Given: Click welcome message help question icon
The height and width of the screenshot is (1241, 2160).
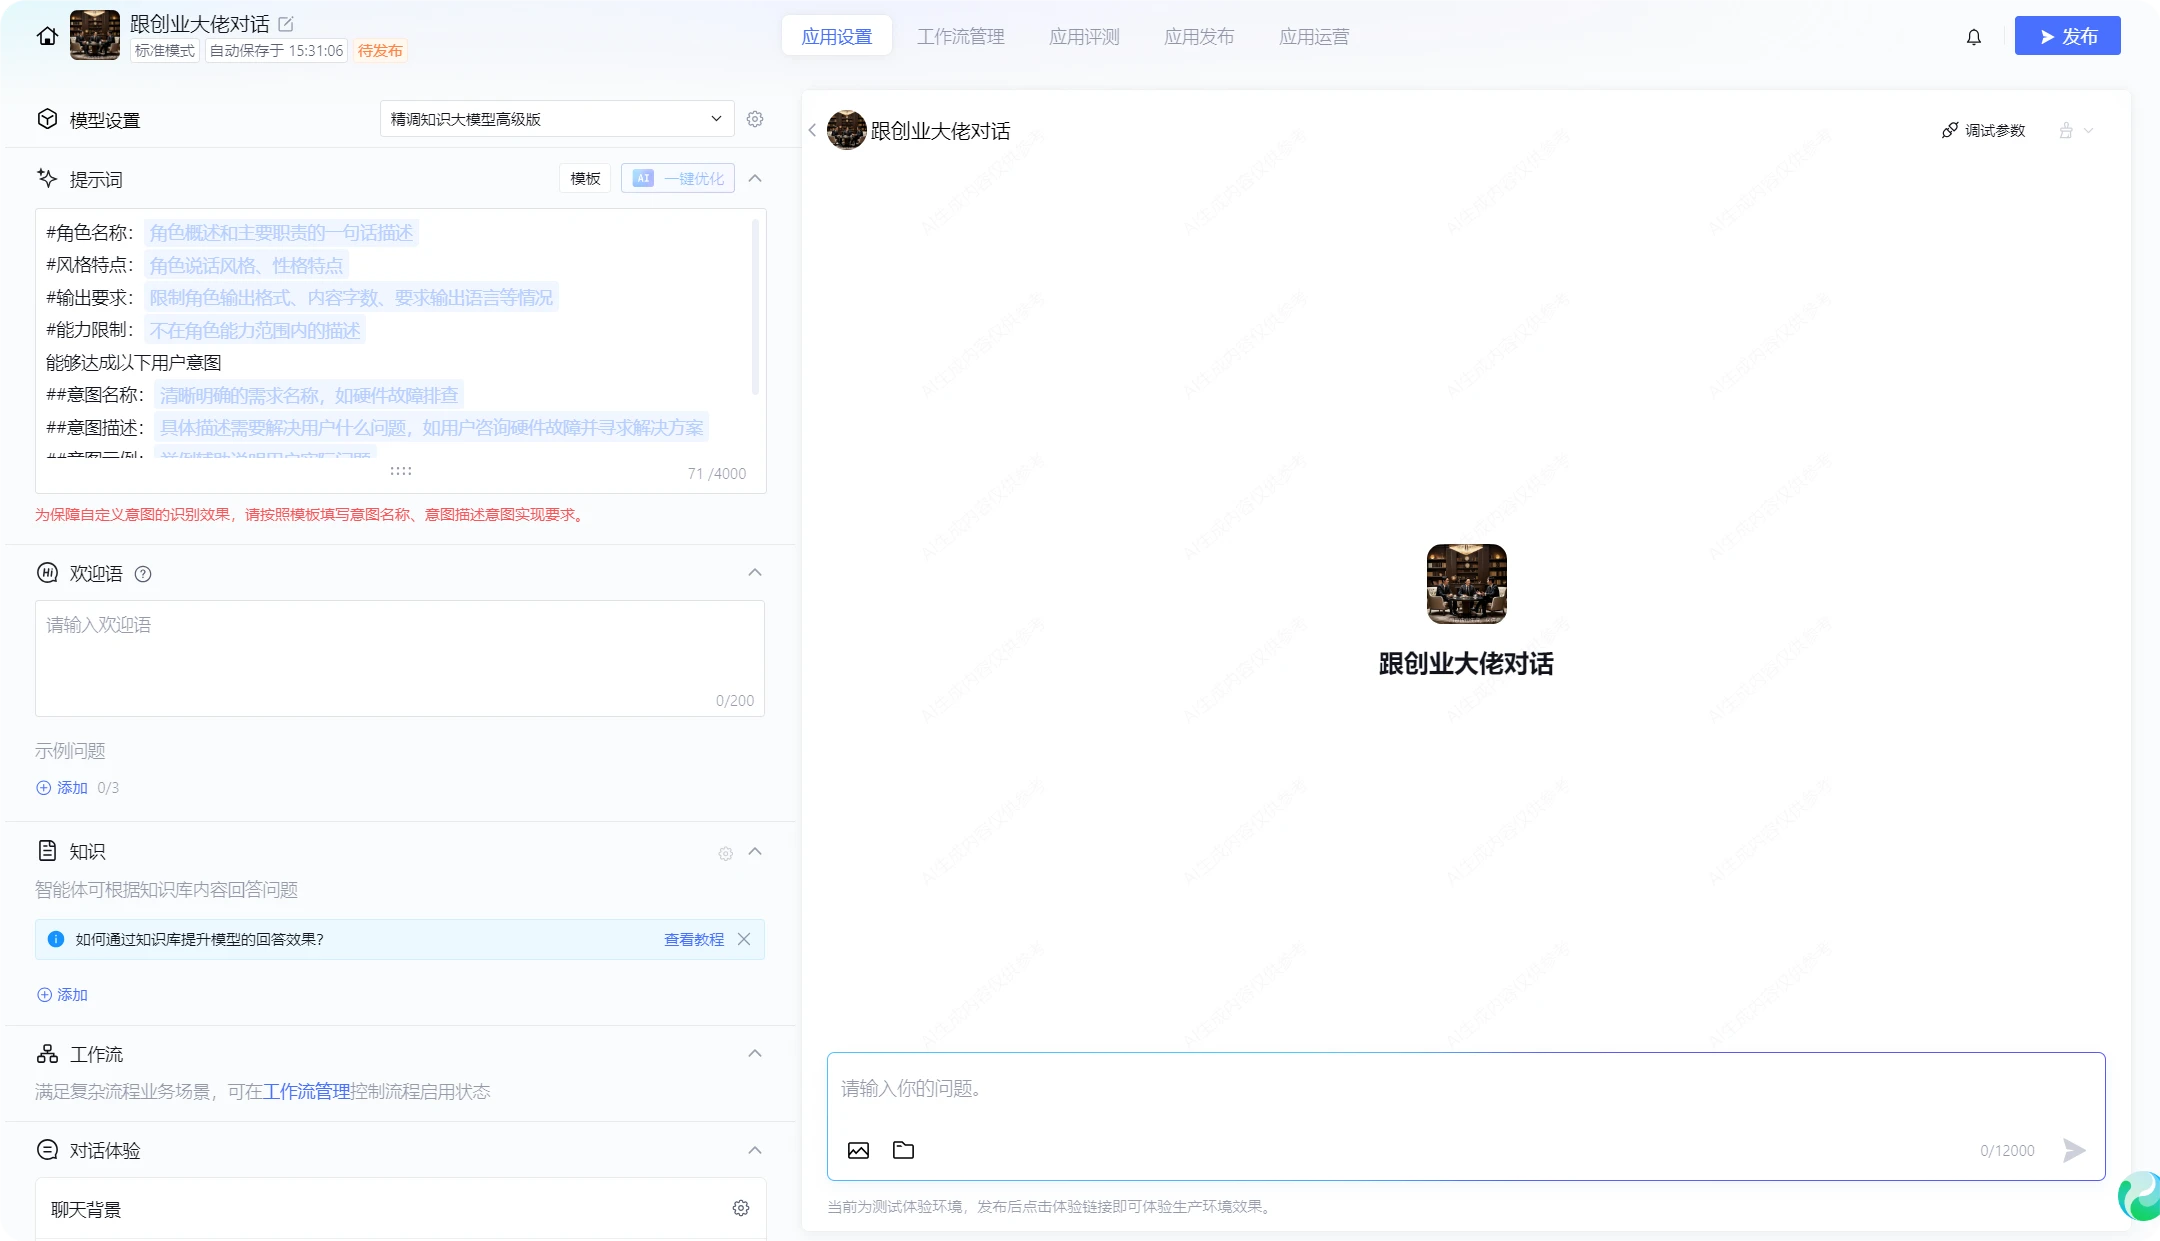Looking at the screenshot, I should coord(143,574).
